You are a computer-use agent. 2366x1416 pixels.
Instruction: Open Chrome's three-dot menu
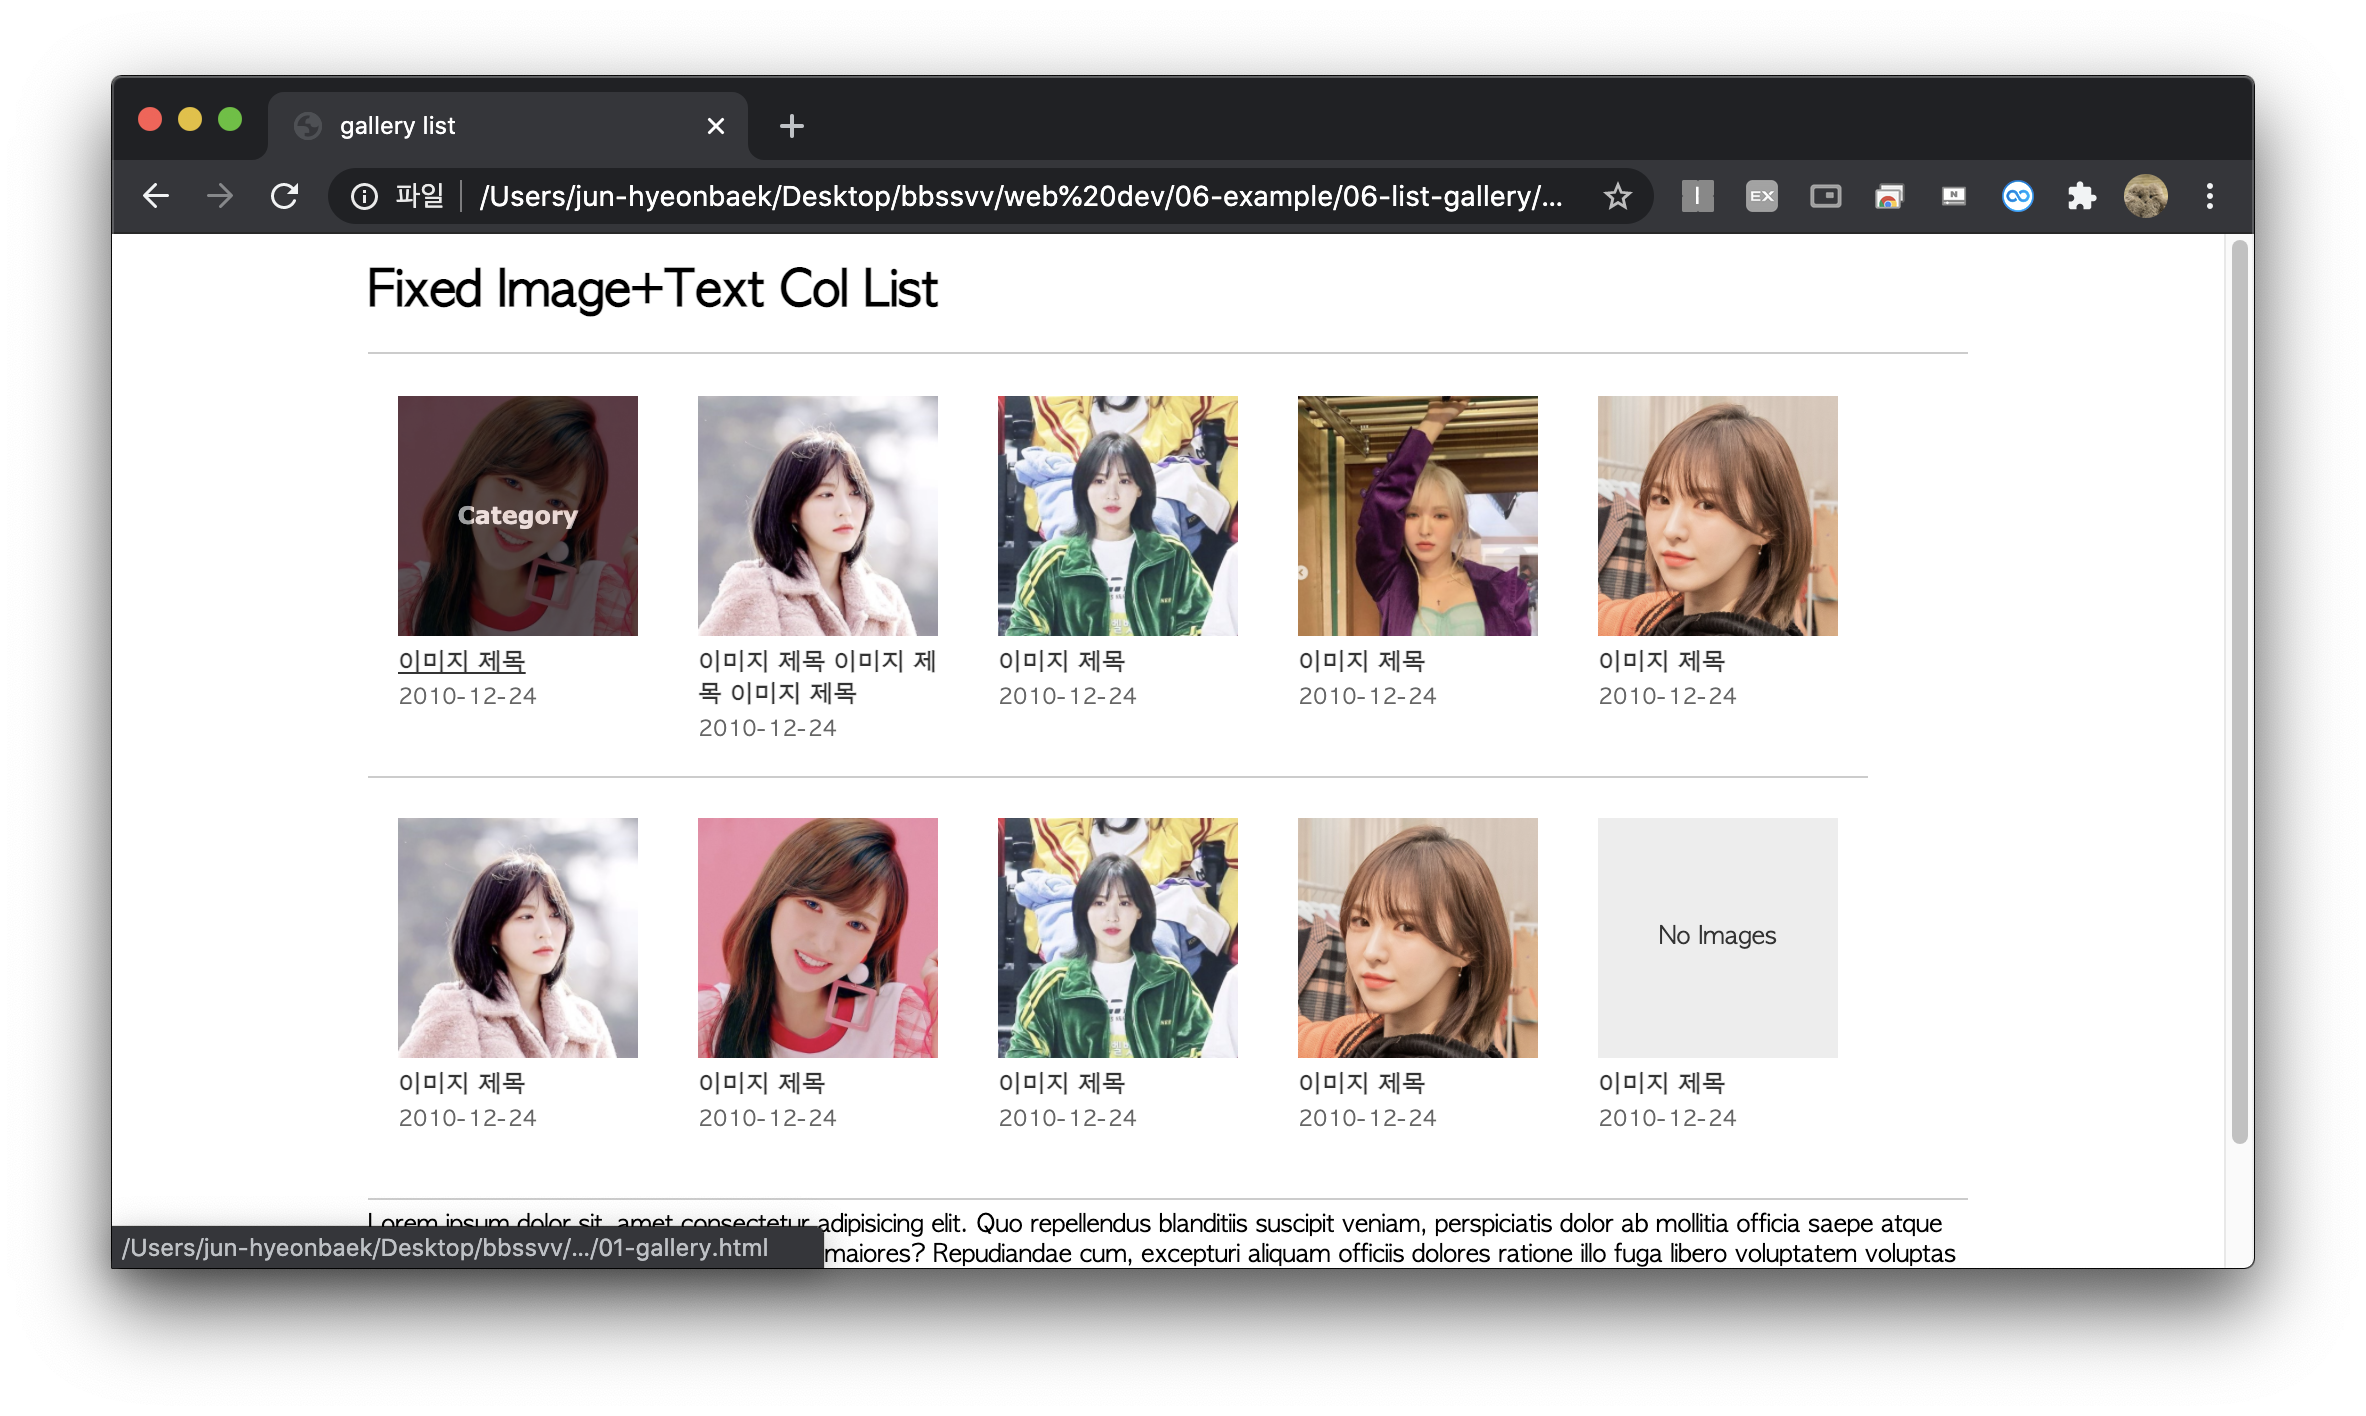(x=2209, y=196)
